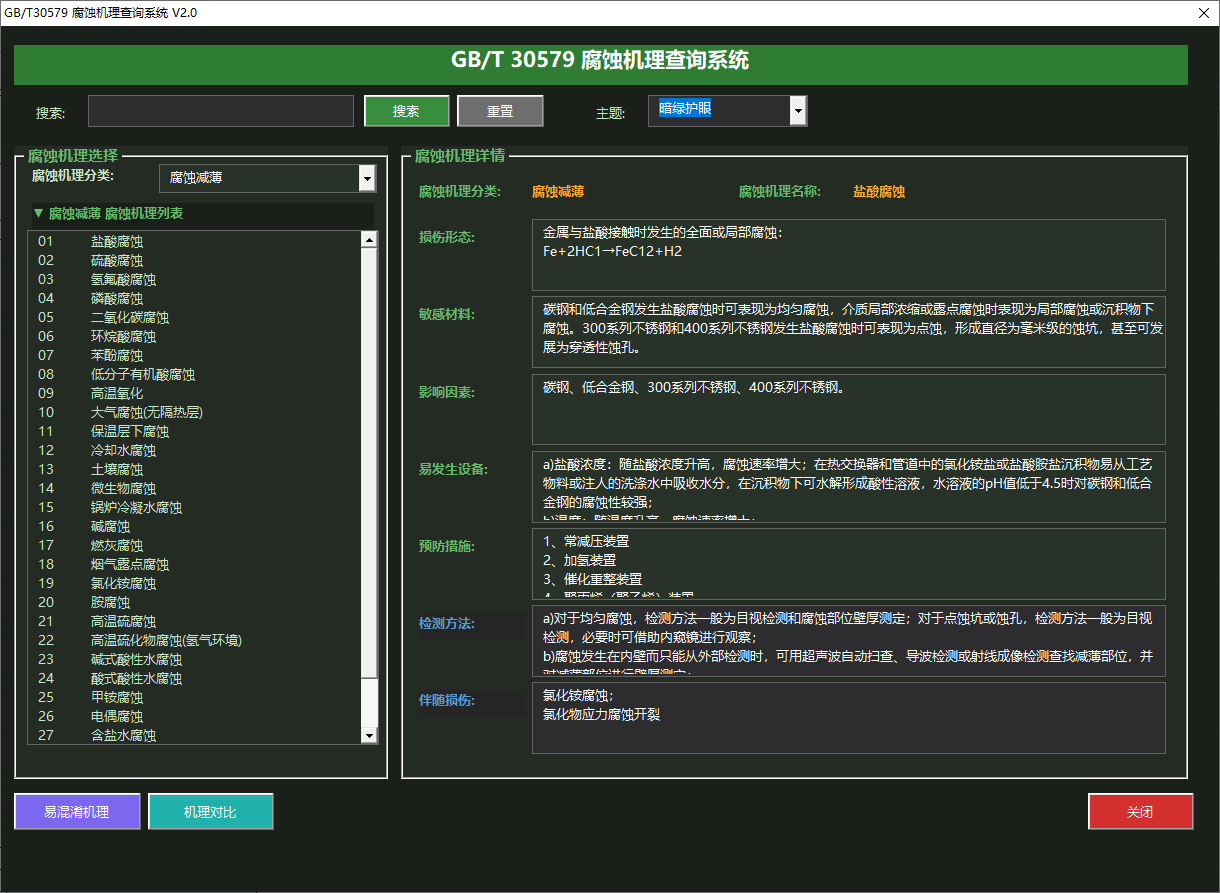Click the 检测方法 field label
The image size is (1220, 893).
[x=446, y=624]
